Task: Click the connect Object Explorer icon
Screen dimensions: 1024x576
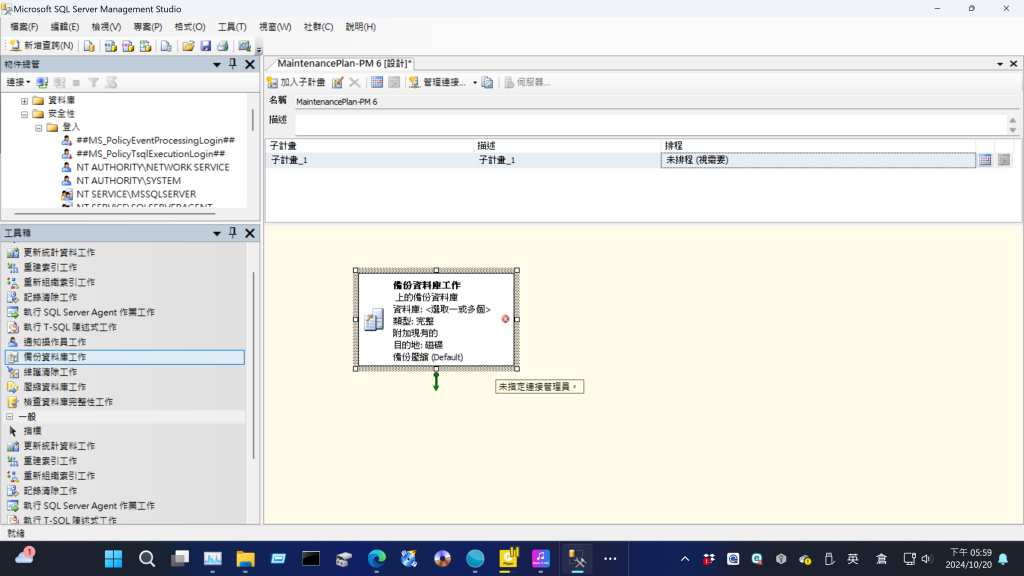Action: pyautogui.click(x=42, y=82)
